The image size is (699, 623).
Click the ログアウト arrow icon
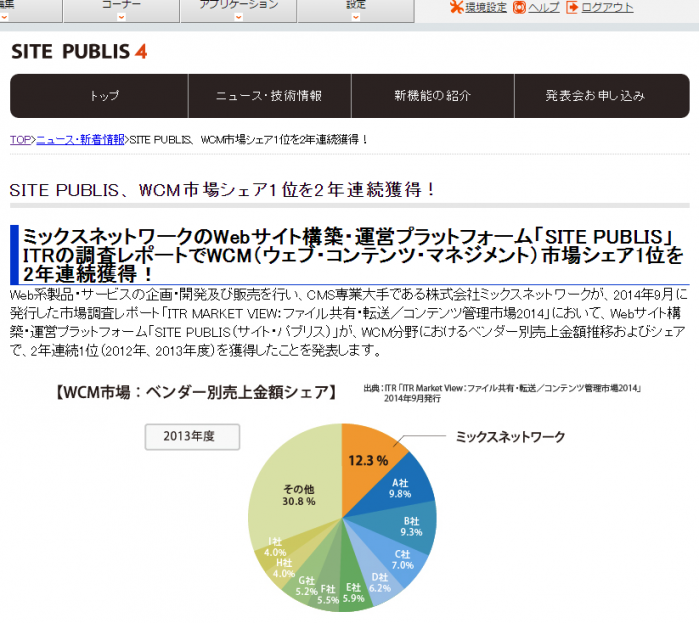[572, 7]
